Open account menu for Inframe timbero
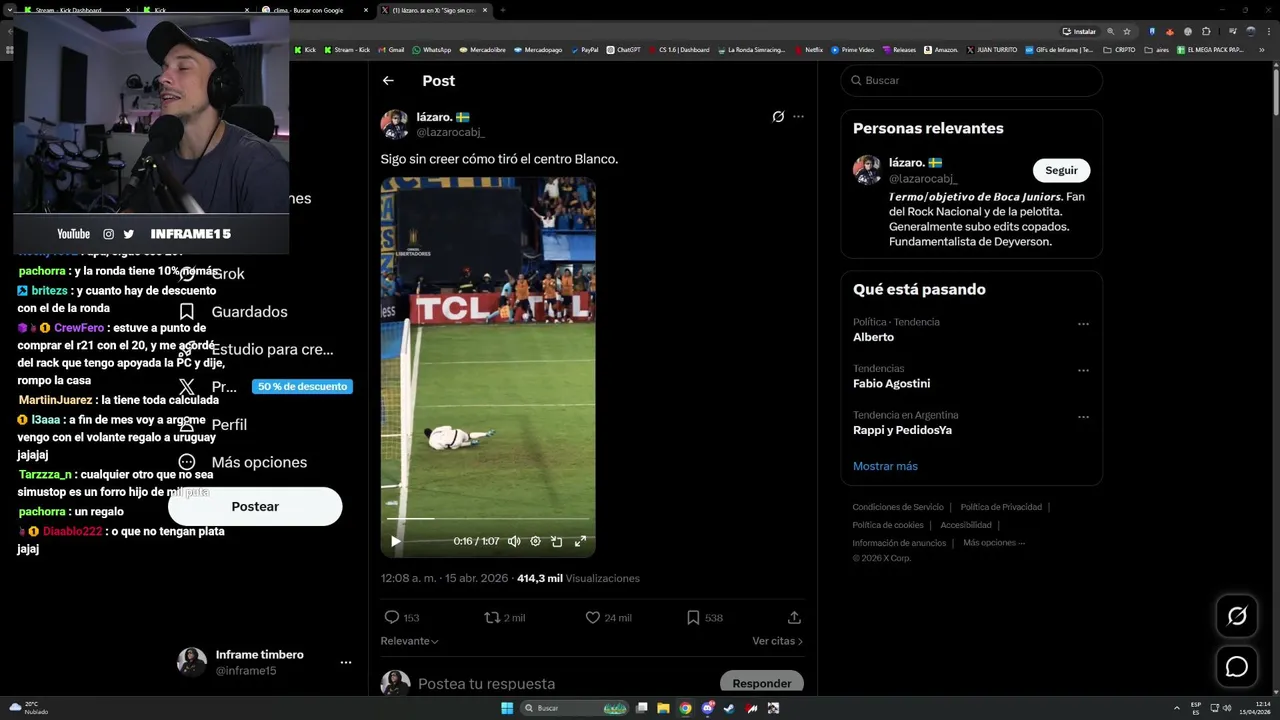Image resolution: width=1280 pixels, height=720 pixels. pyautogui.click(x=345, y=663)
